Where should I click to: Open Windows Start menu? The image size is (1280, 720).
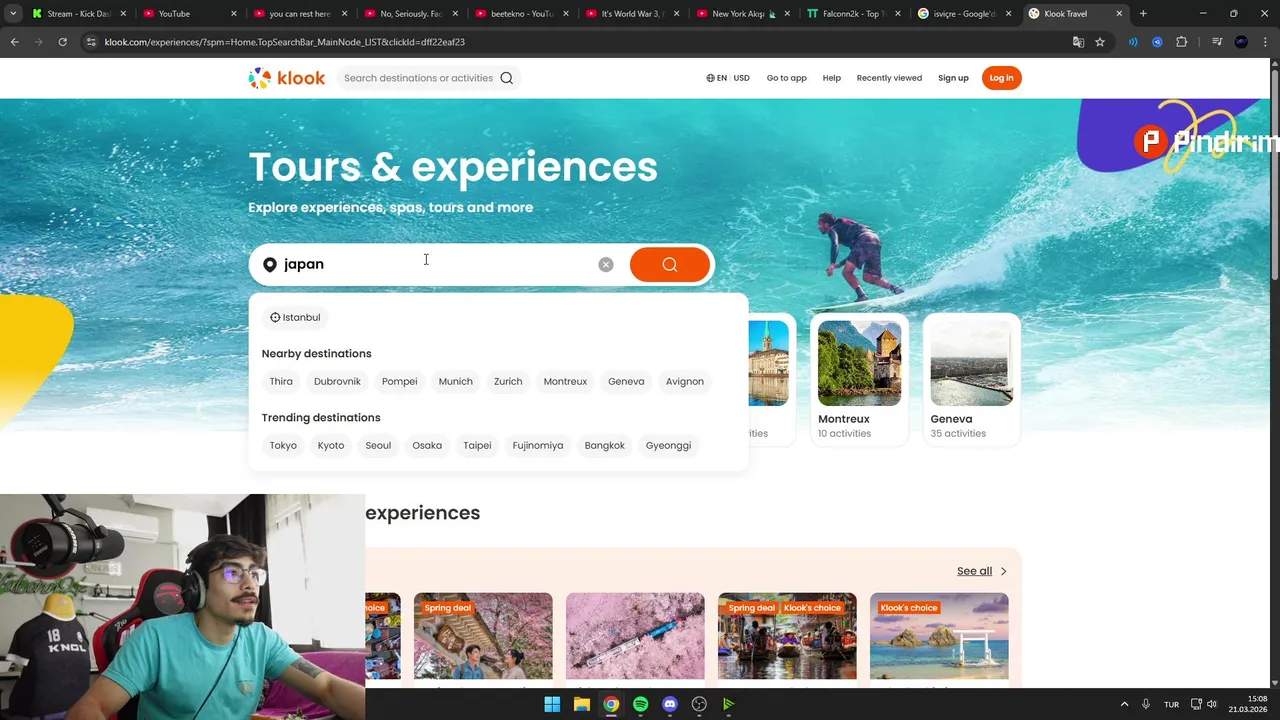[x=552, y=704]
